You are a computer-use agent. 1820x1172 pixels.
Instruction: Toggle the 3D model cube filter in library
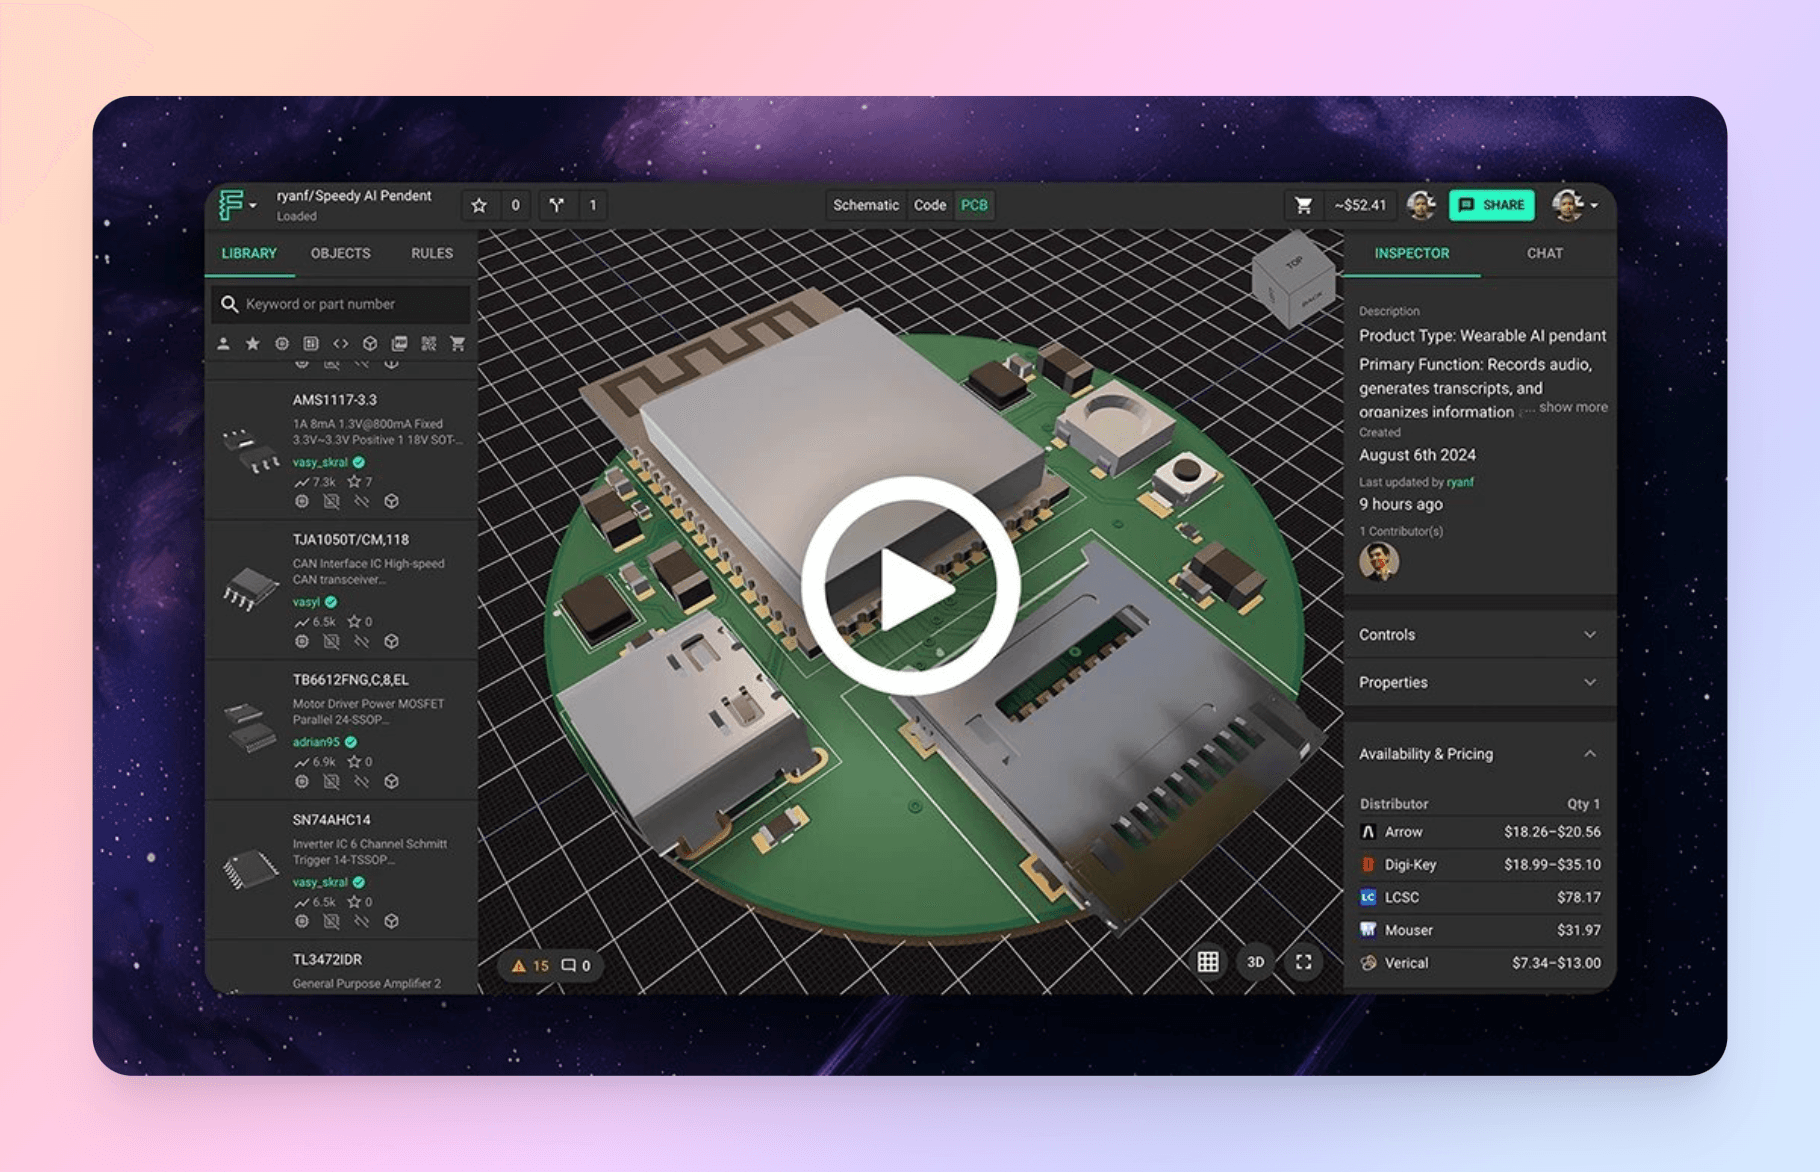tap(370, 344)
